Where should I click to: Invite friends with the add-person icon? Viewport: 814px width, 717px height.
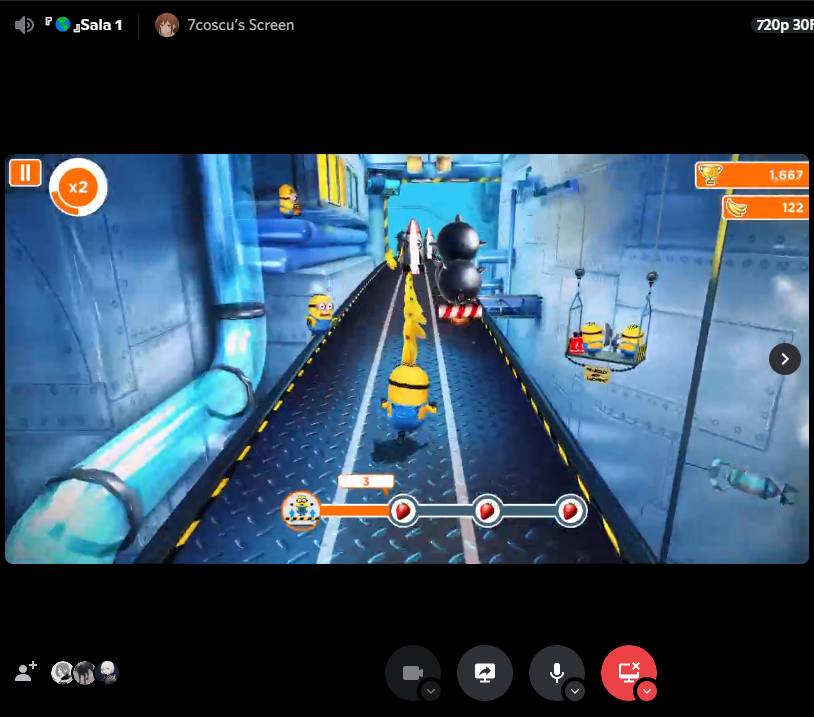(25, 672)
